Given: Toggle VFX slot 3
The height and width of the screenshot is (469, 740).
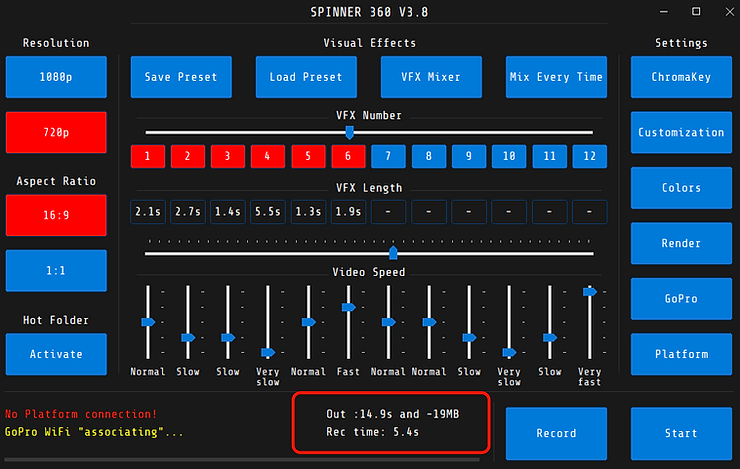Looking at the screenshot, I should (228, 156).
